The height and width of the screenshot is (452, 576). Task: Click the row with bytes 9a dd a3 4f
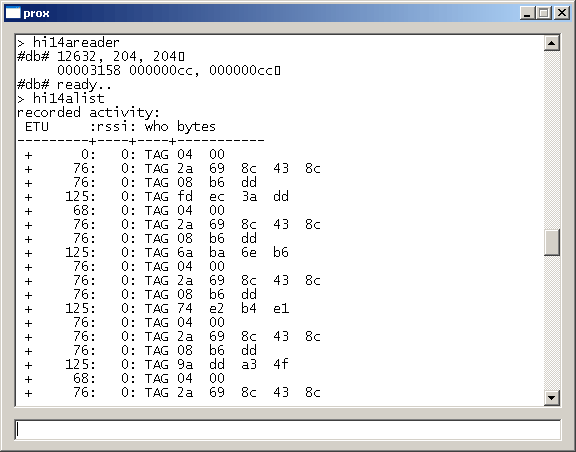[x=156, y=365]
